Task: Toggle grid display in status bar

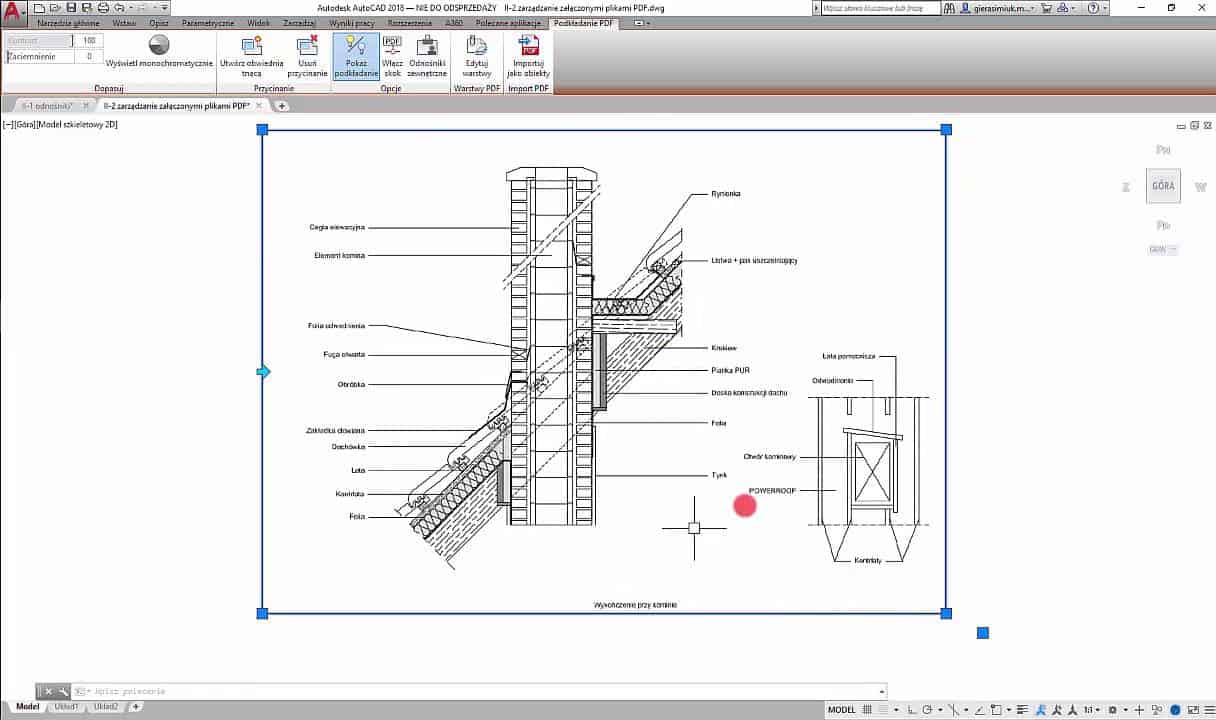Action: 870,709
